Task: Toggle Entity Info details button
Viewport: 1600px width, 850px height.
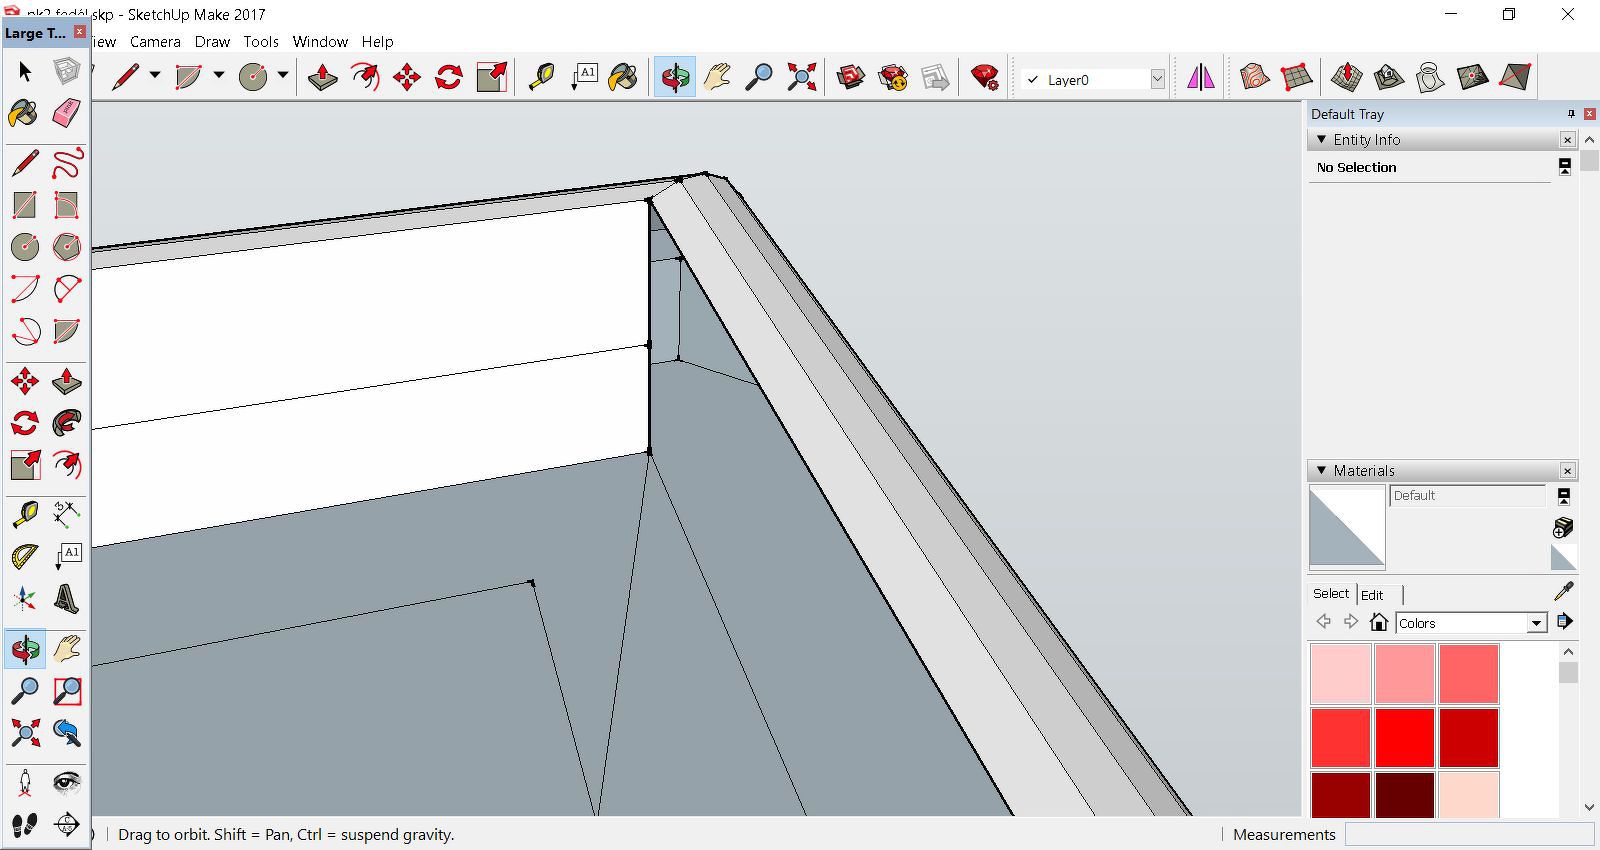Action: coord(1565,167)
